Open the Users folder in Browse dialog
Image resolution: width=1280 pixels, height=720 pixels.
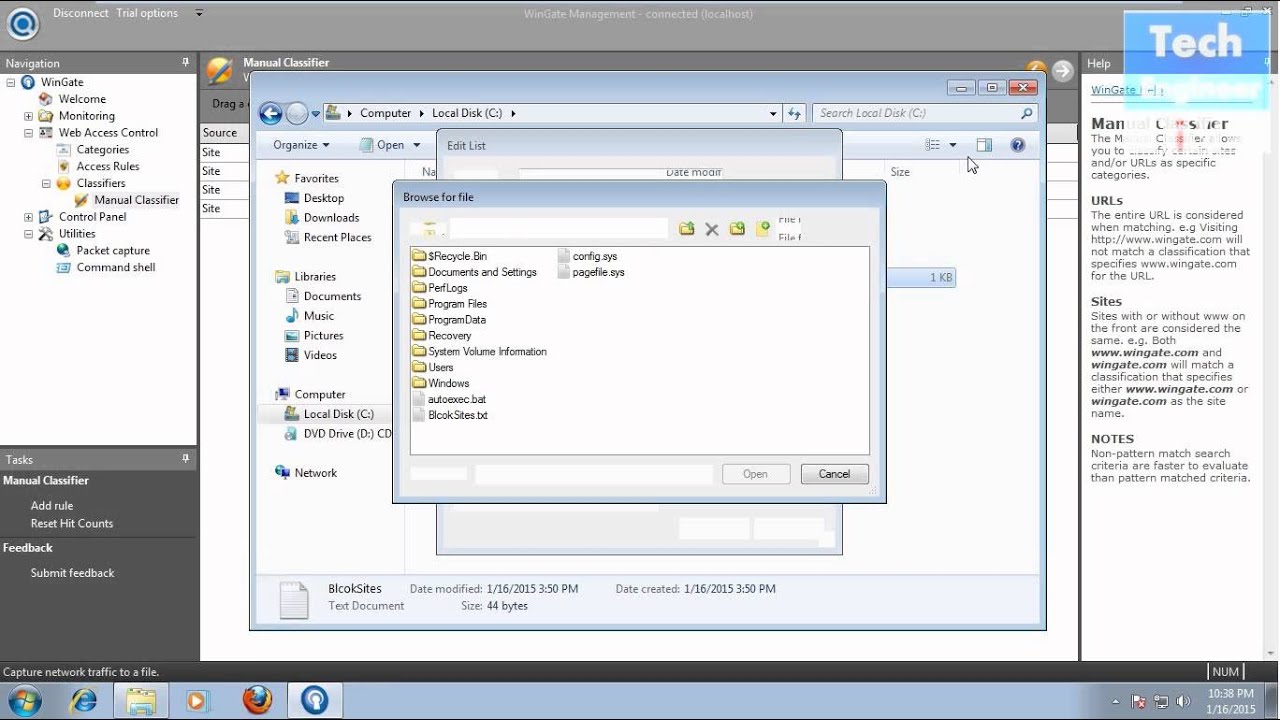pyautogui.click(x=433, y=367)
